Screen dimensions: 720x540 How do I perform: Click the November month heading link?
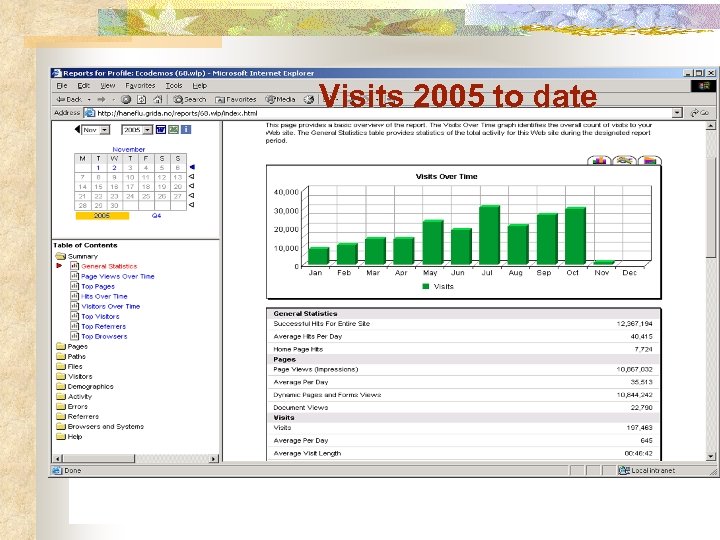[x=129, y=150]
